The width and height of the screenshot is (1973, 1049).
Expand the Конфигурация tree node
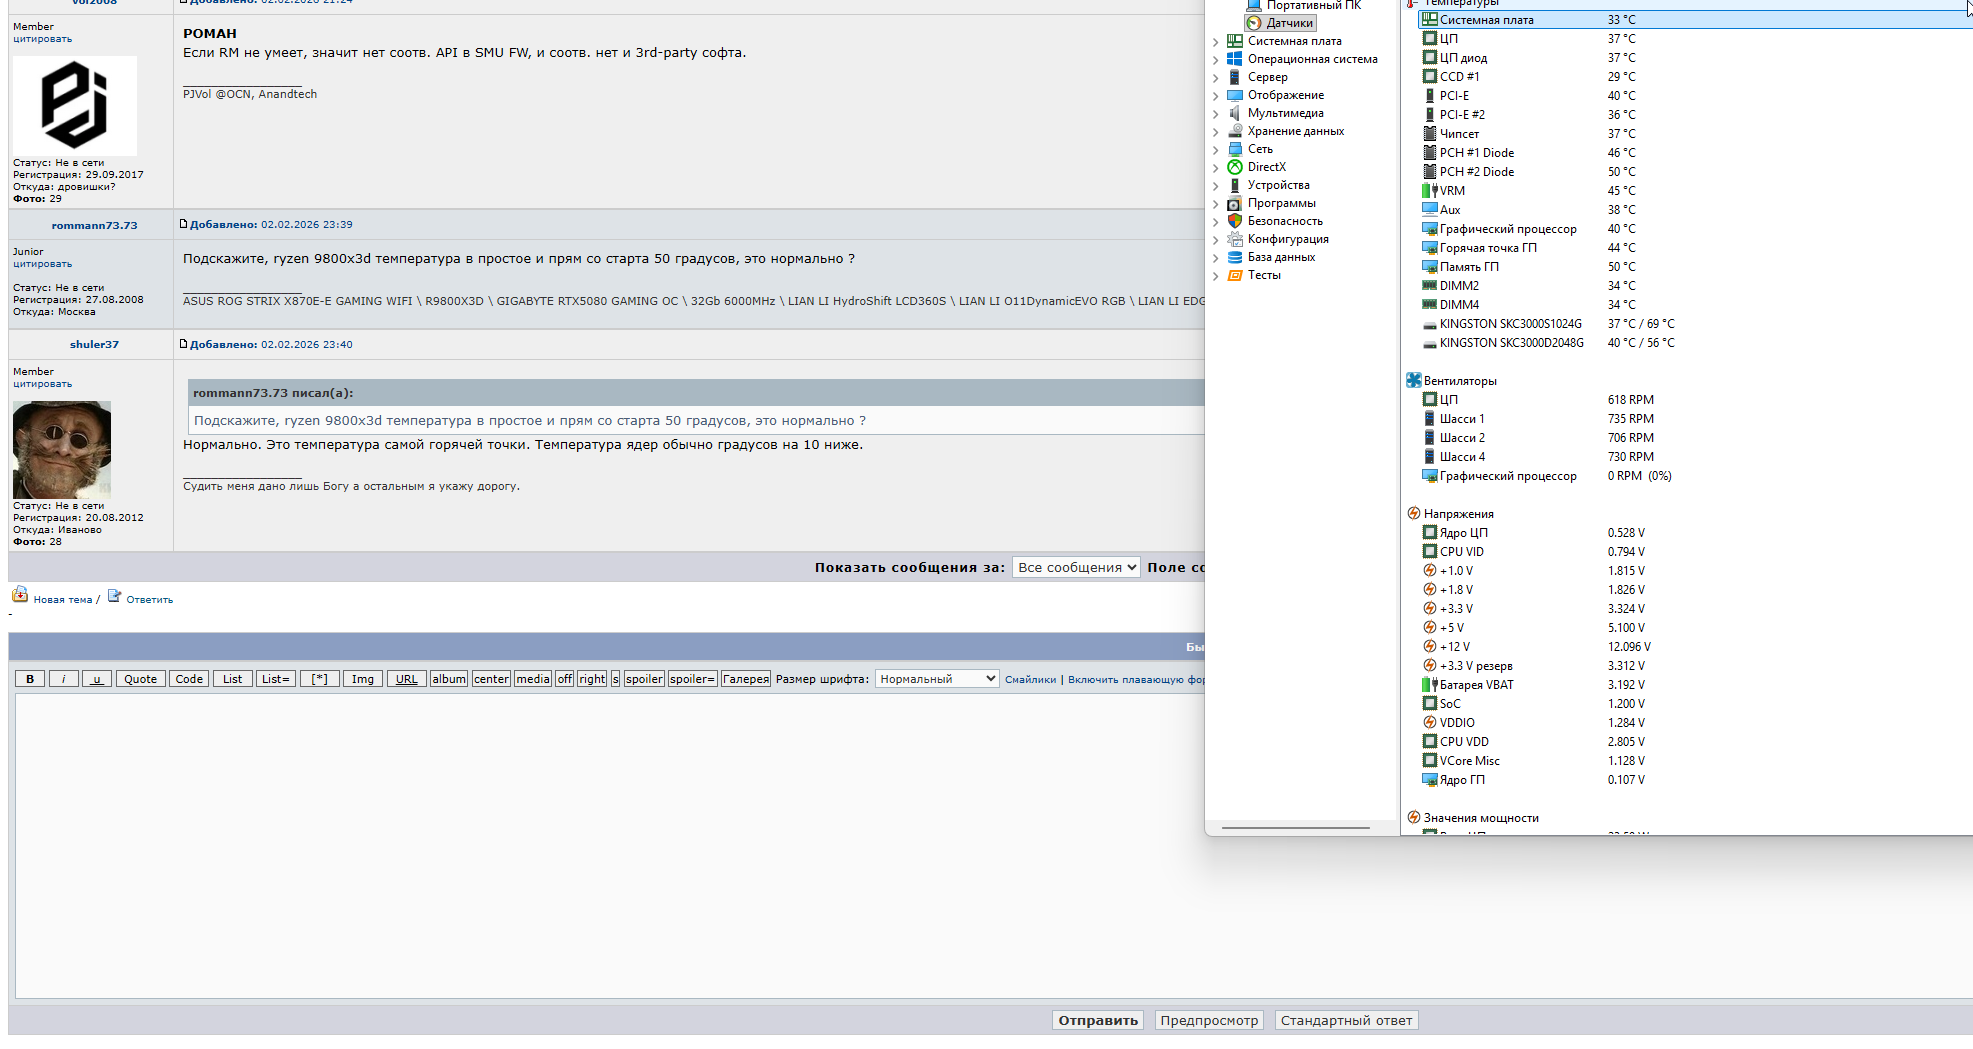[x=1215, y=240]
